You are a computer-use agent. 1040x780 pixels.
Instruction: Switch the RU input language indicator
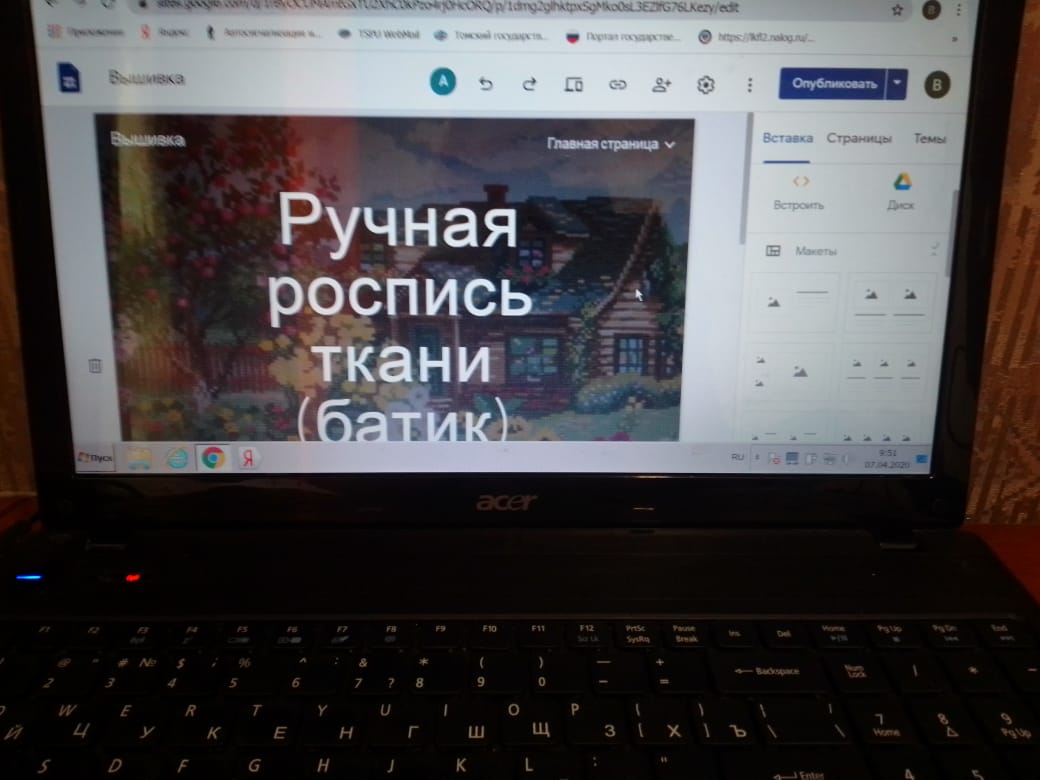click(x=737, y=457)
